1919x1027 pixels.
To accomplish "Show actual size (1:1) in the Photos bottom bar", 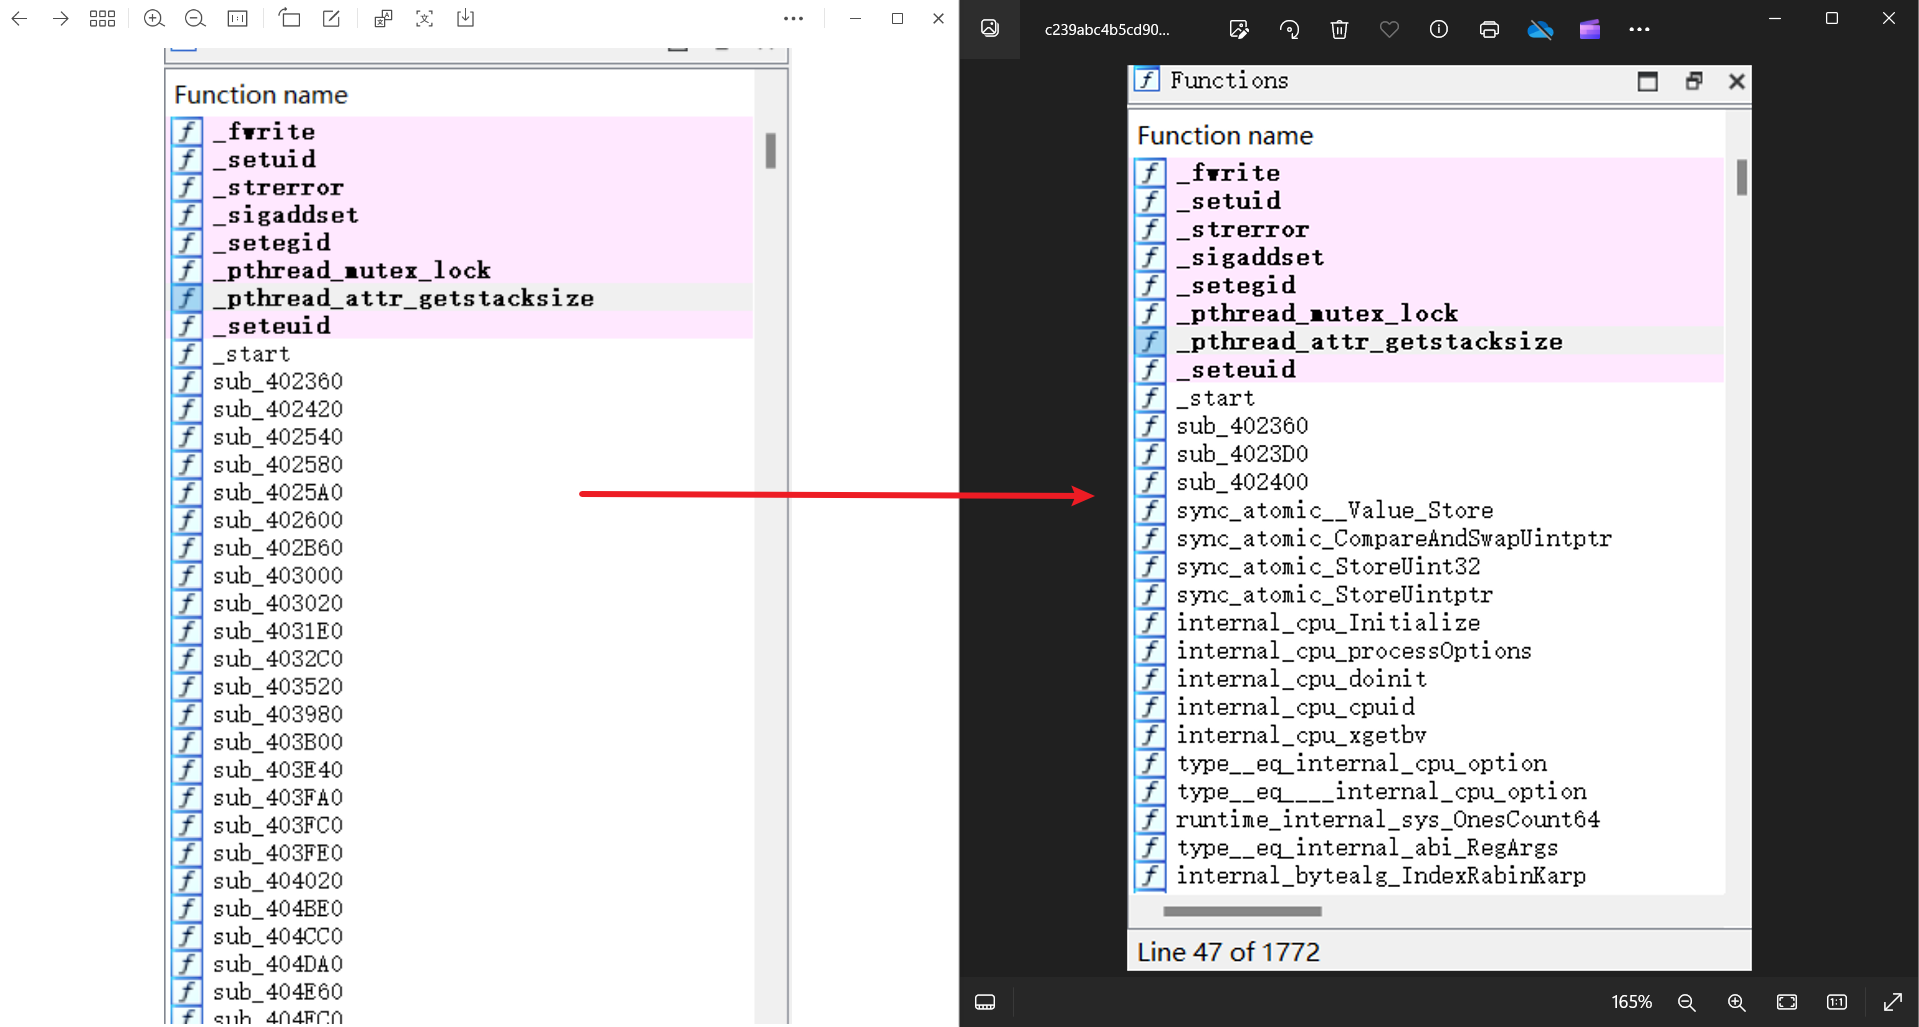I will tap(1837, 1002).
